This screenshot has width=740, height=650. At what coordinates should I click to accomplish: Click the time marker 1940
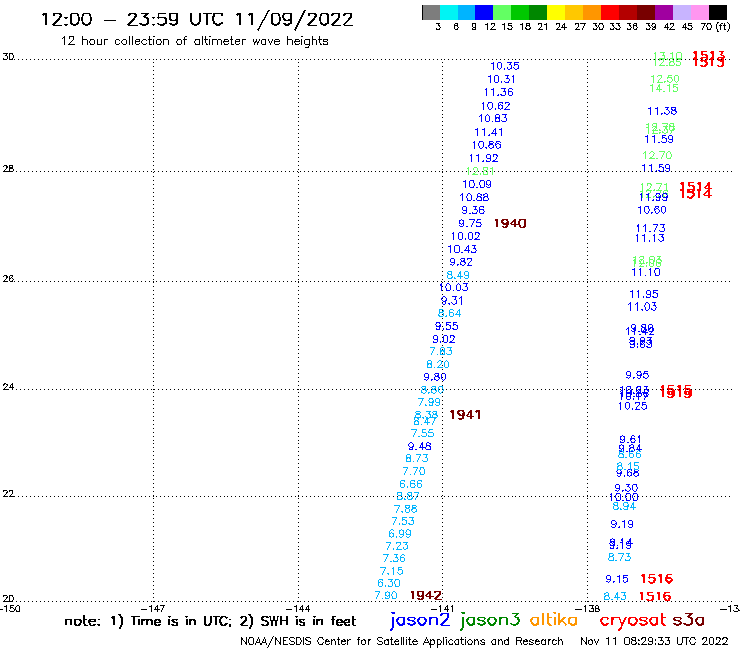pyautogui.click(x=510, y=223)
